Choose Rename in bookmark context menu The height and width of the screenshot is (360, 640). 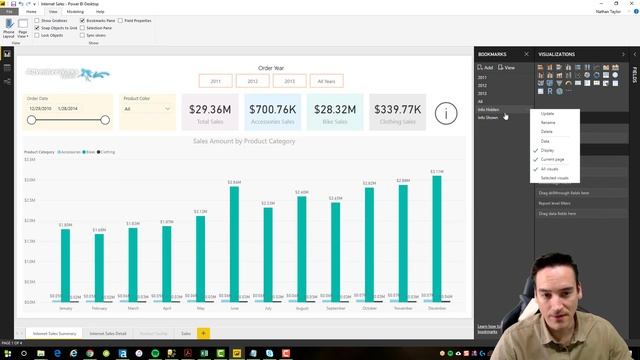point(548,122)
